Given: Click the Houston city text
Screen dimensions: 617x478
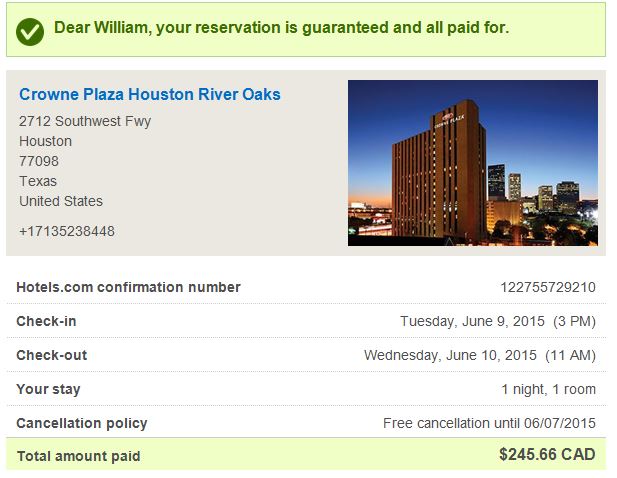Looking at the screenshot, I should click(x=45, y=141).
